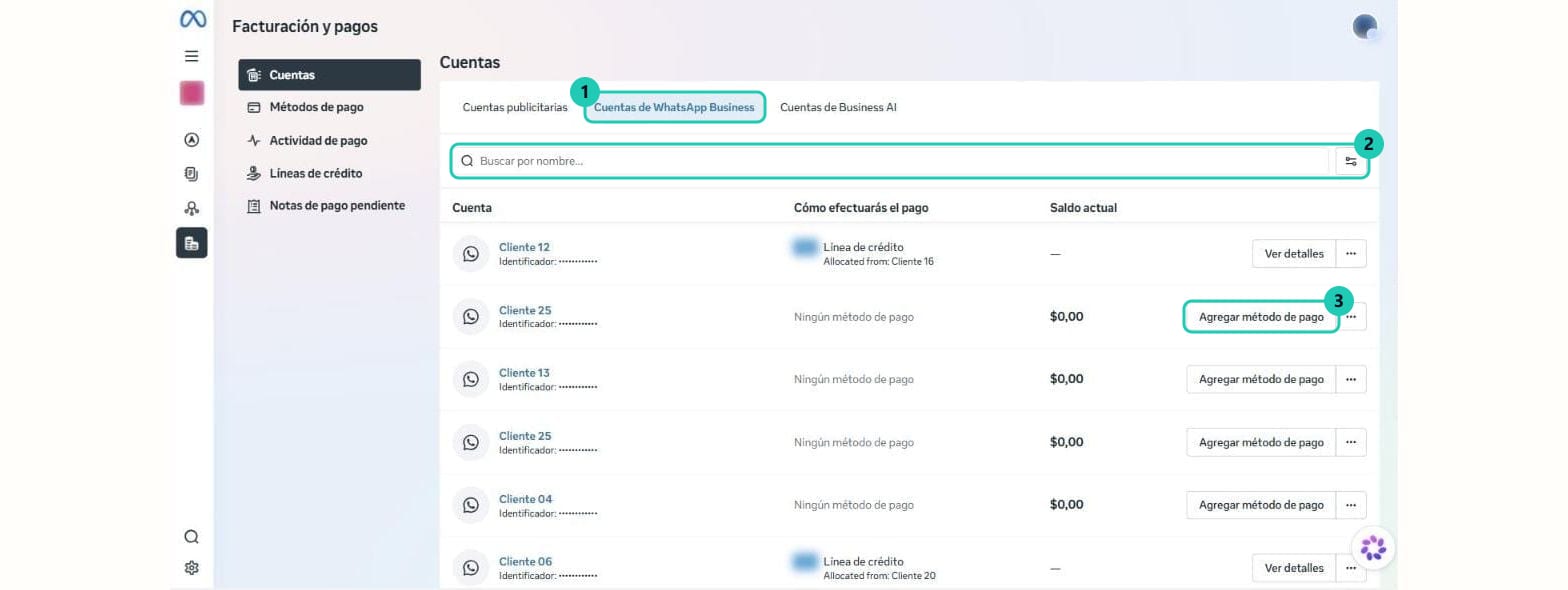Add payment method for Cliente 13

pyautogui.click(x=1261, y=379)
